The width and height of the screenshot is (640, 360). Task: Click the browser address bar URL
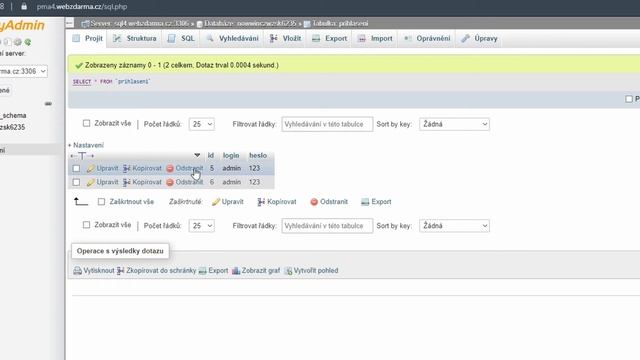point(82,7)
